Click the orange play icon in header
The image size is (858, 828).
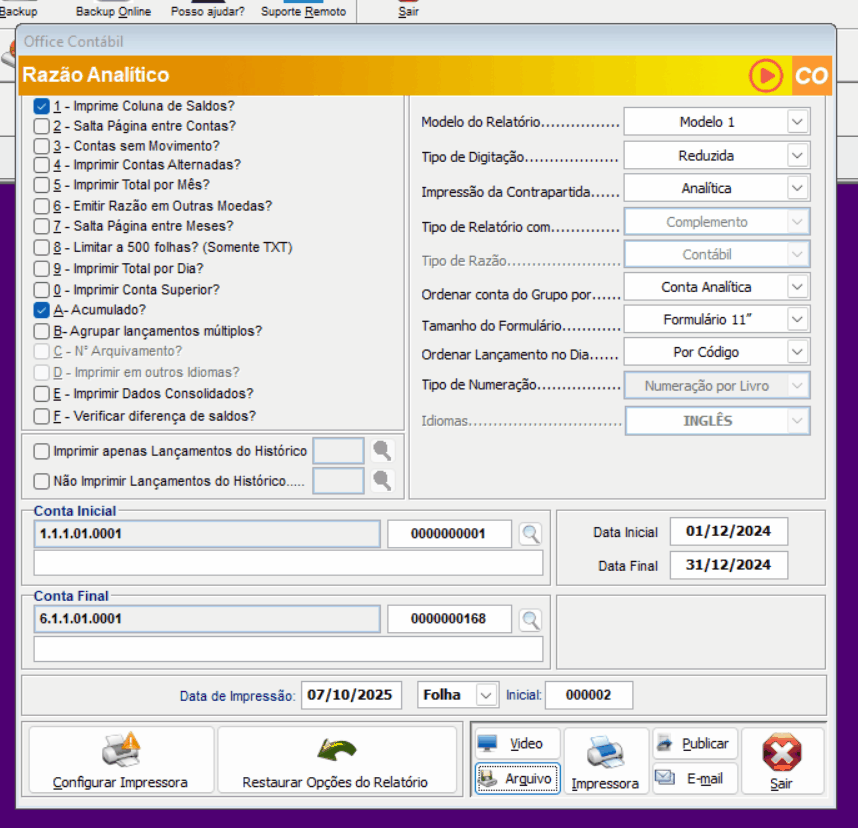(766, 76)
